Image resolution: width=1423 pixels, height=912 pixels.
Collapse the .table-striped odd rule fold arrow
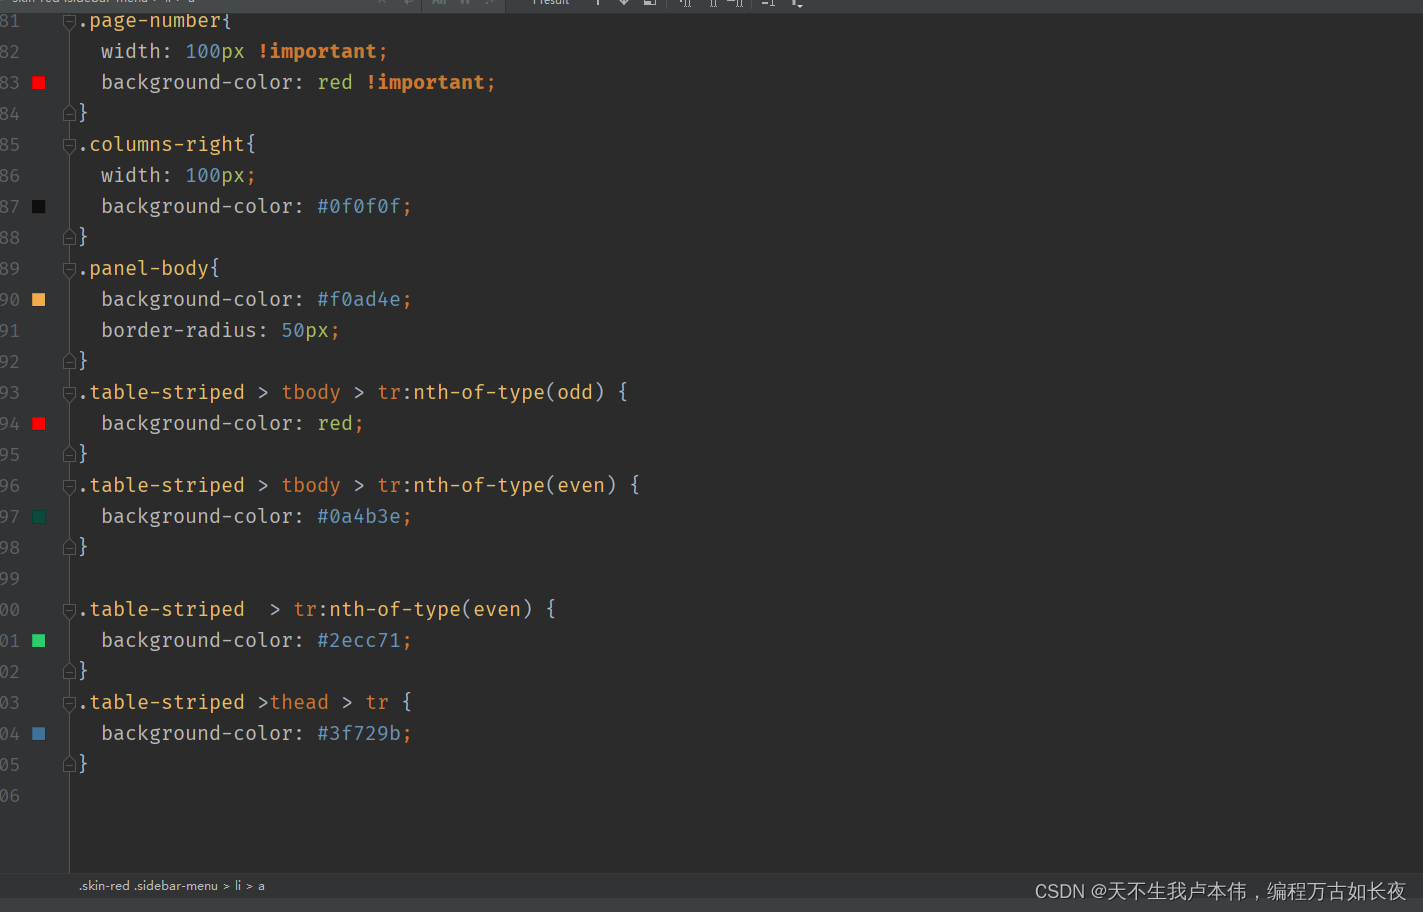click(x=69, y=392)
